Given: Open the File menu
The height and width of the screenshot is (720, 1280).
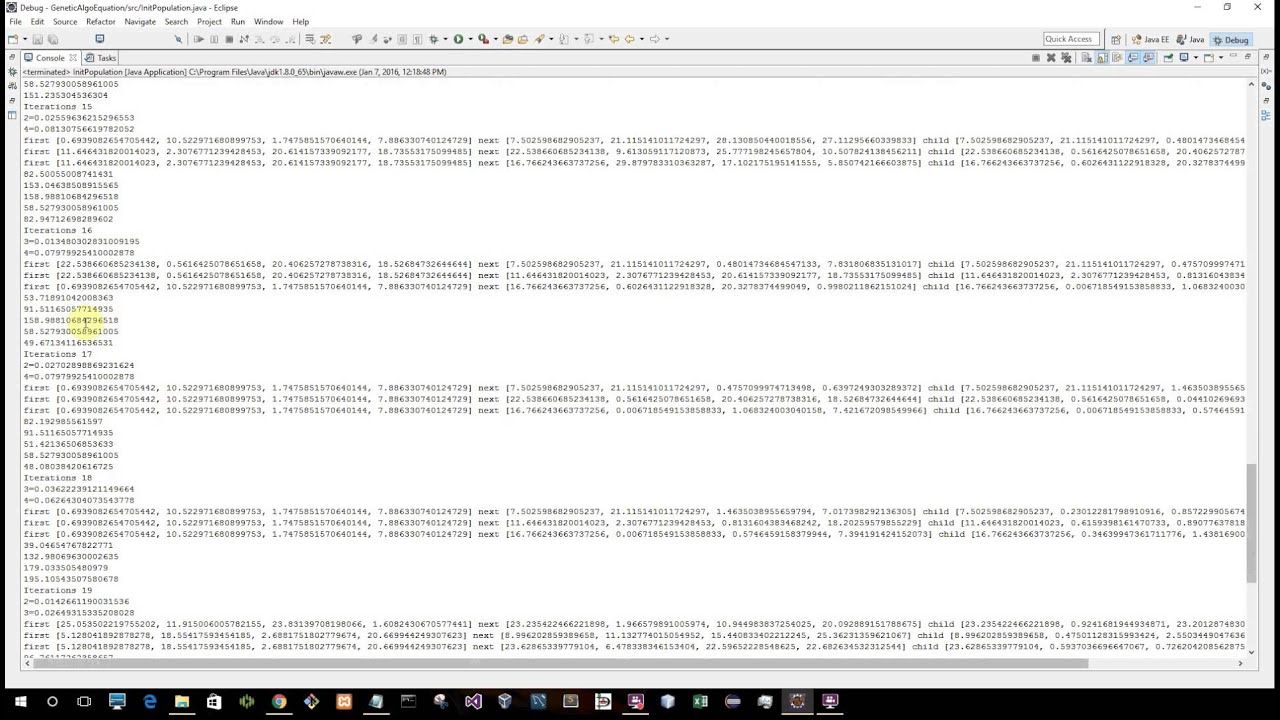Looking at the screenshot, I should tap(15, 21).
